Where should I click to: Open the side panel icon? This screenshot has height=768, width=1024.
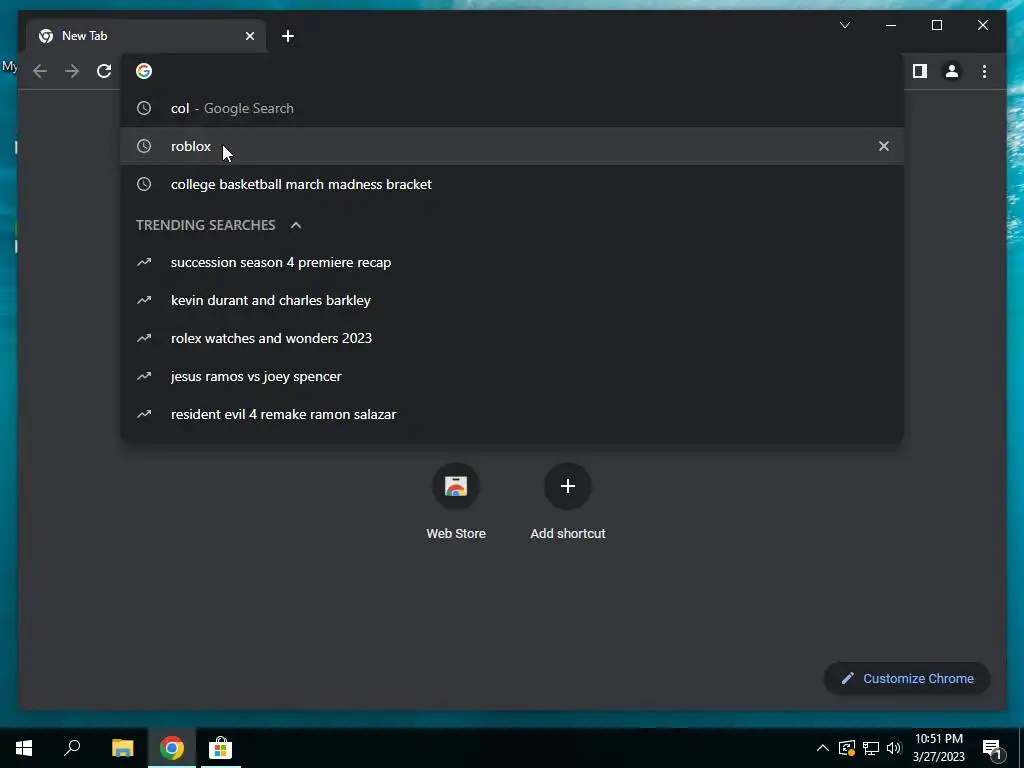coord(920,71)
